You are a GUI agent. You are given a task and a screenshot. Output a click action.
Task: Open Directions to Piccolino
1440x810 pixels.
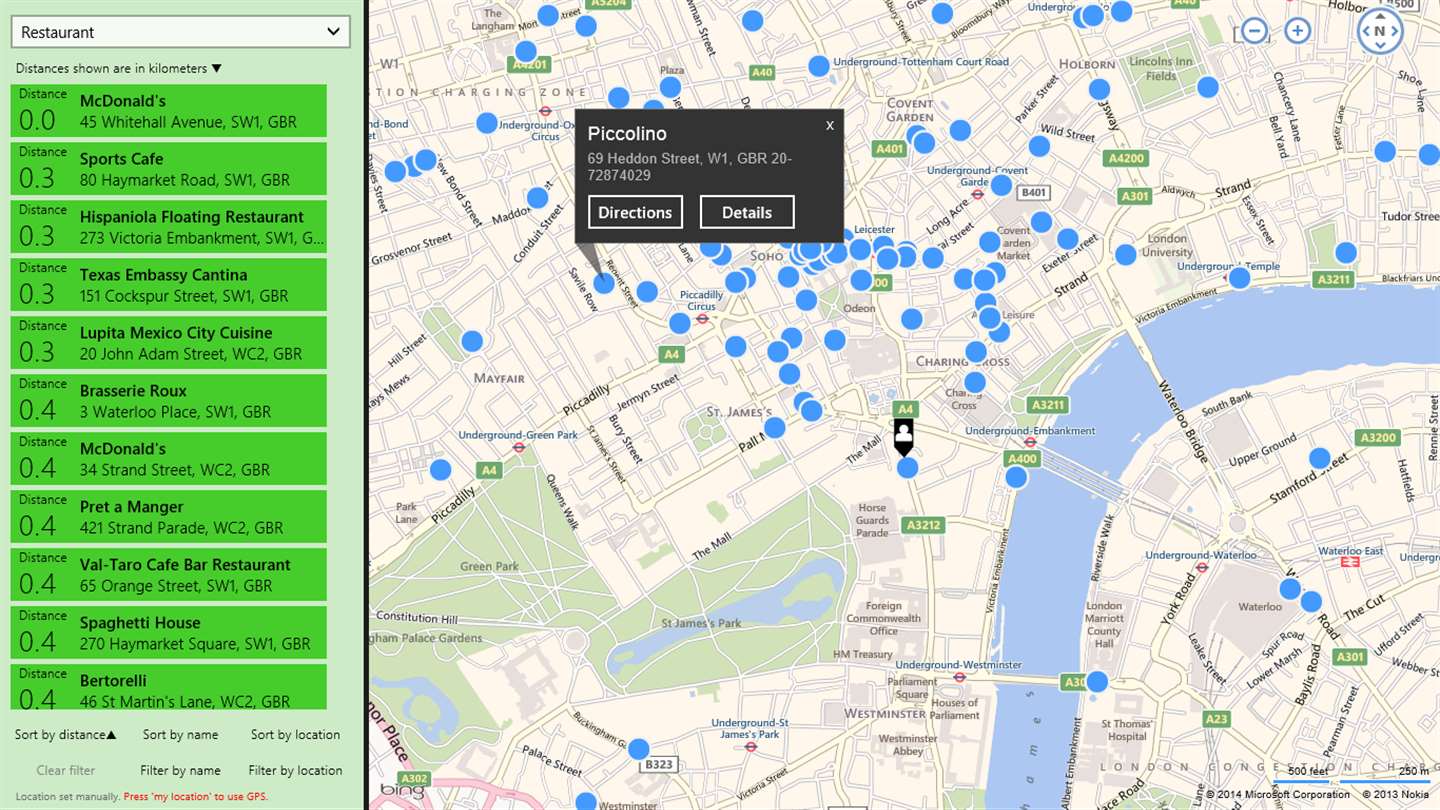point(635,212)
